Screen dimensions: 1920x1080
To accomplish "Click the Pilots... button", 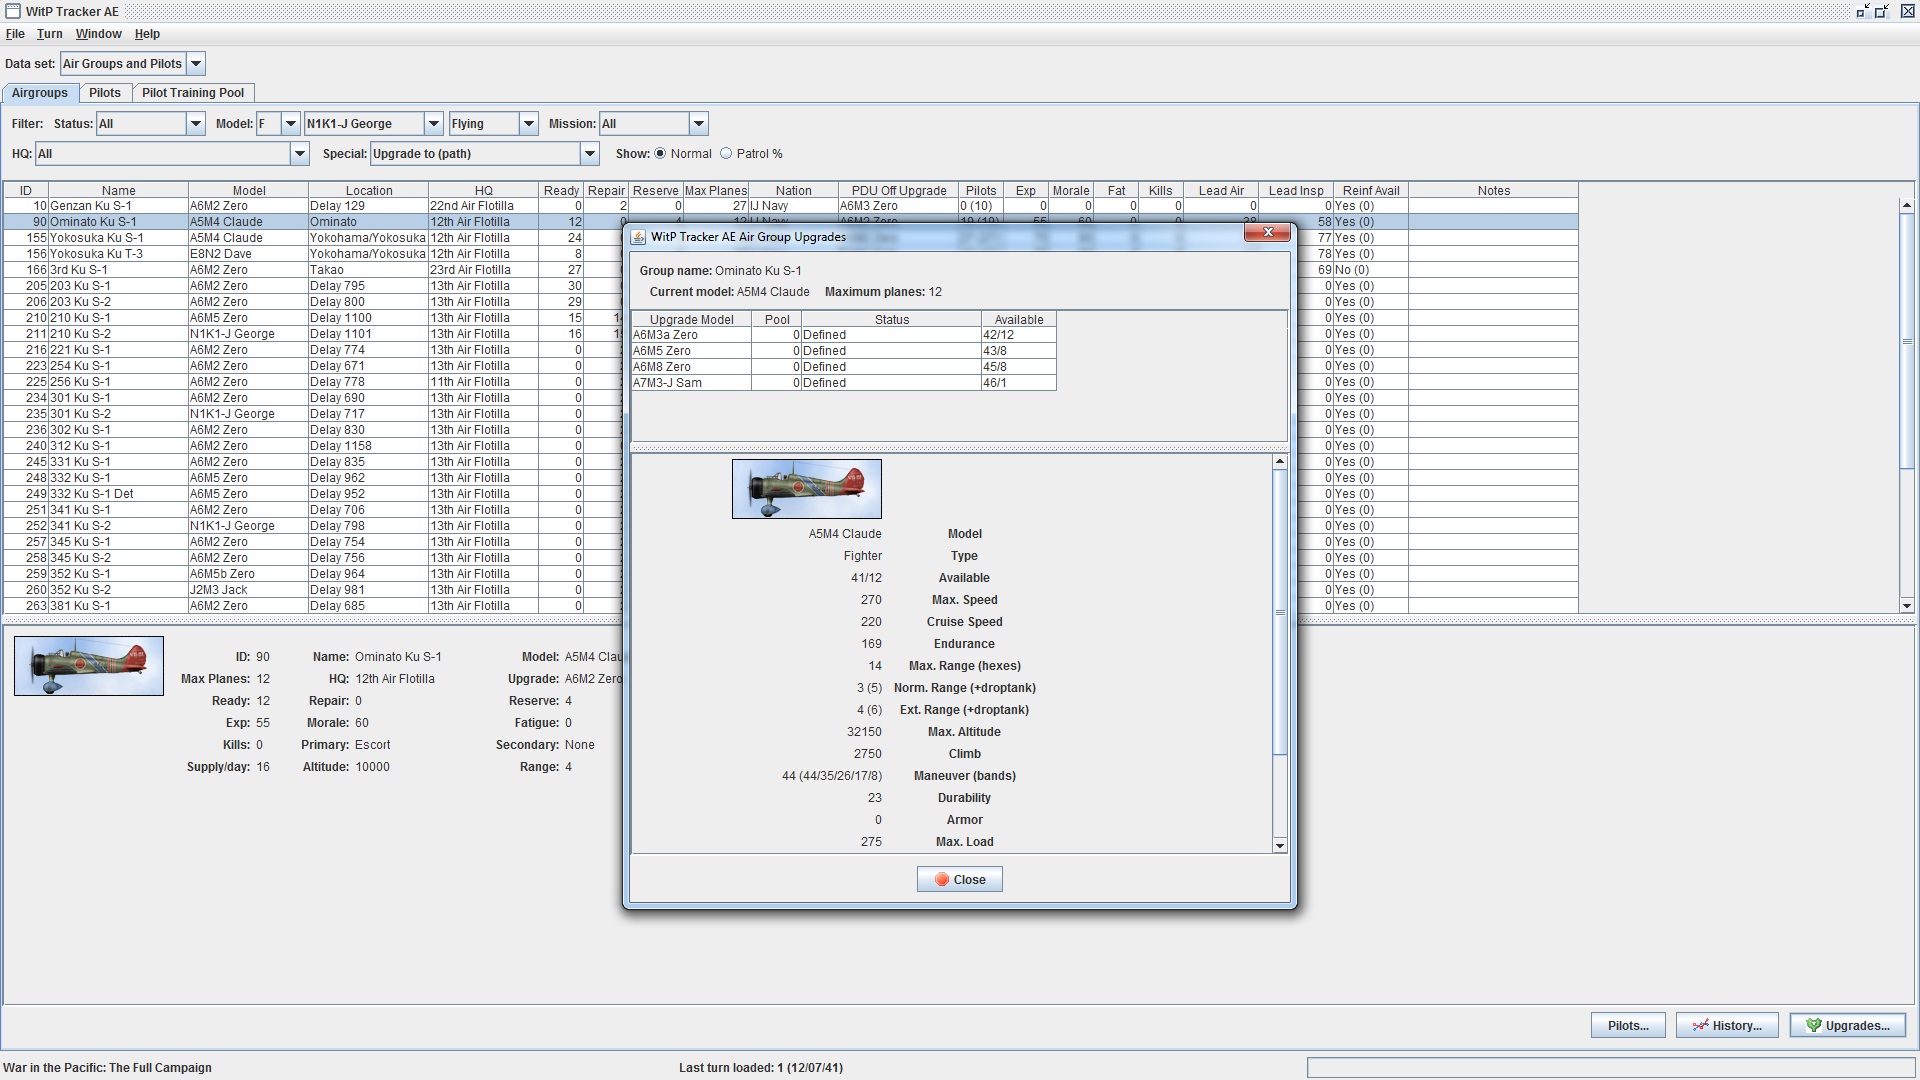I will [1627, 1026].
